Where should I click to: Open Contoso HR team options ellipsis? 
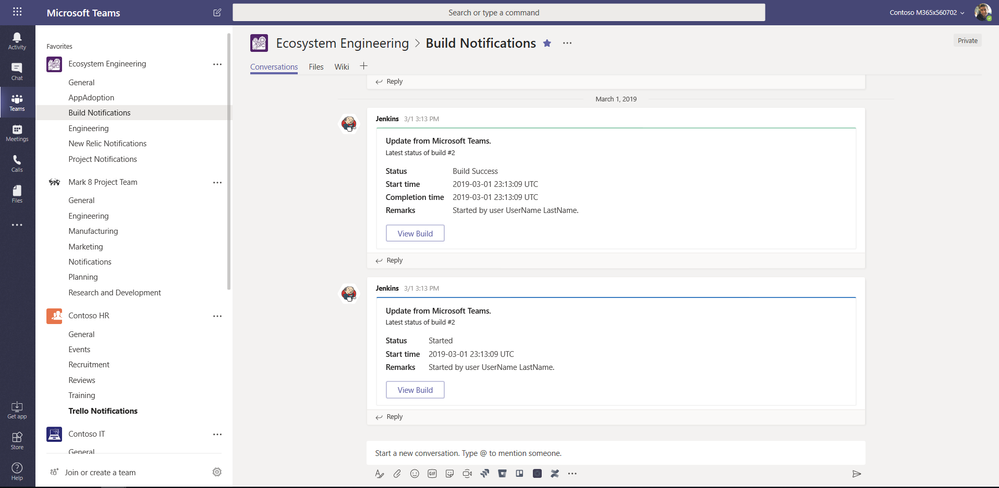217,316
